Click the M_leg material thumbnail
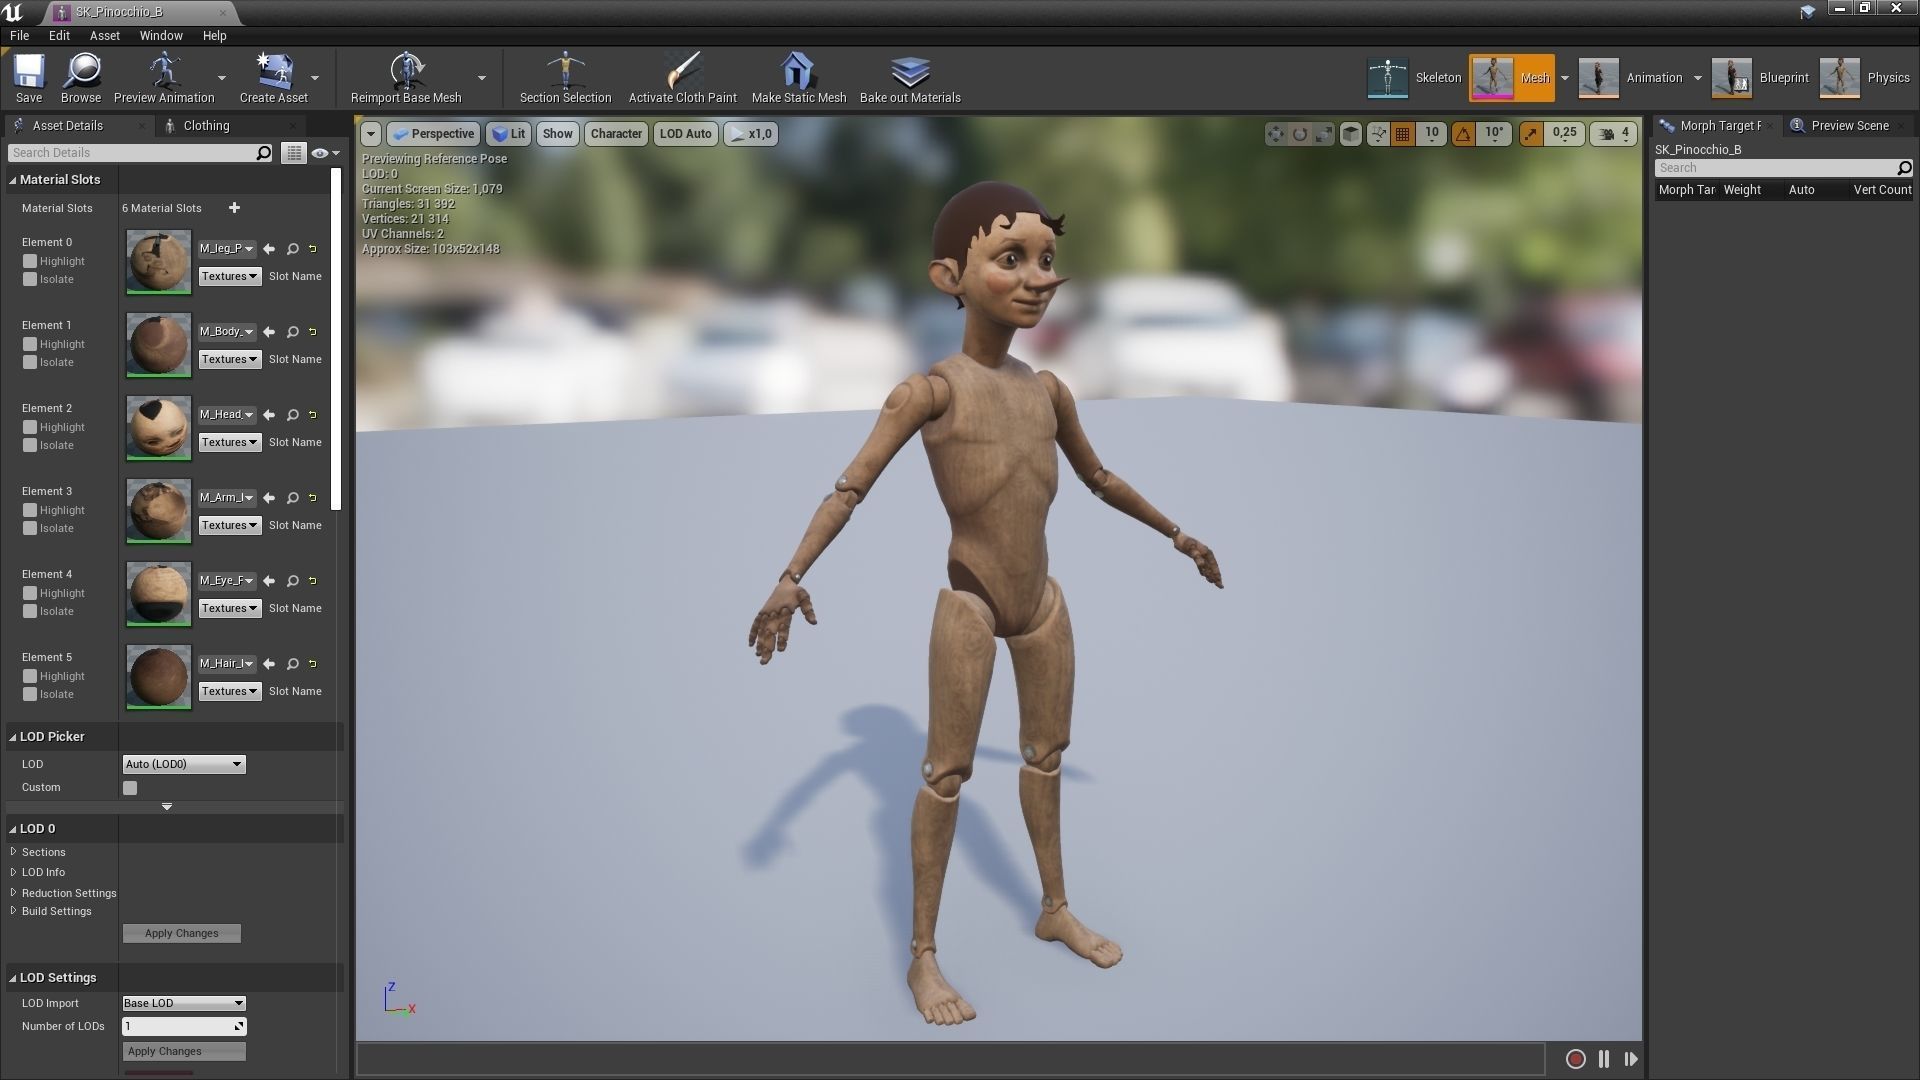The height and width of the screenshot is (1080, 1920). point(158,262)
